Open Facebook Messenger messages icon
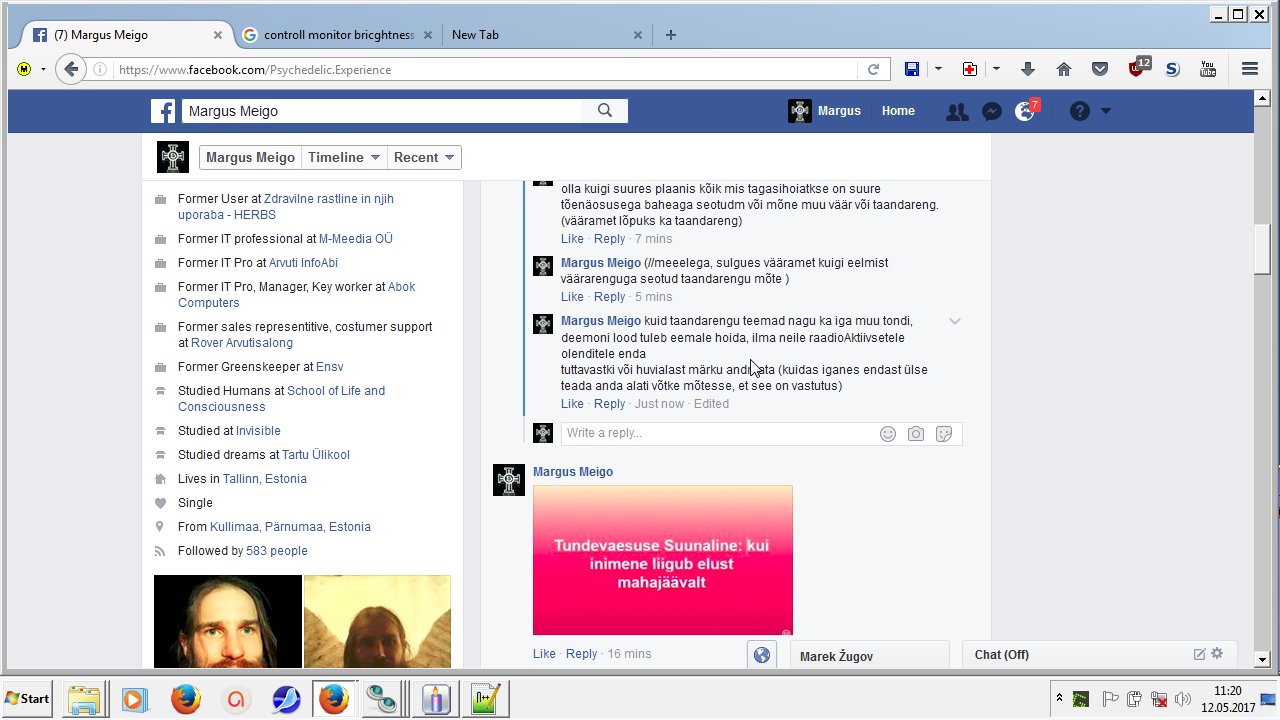 [992, 111]
